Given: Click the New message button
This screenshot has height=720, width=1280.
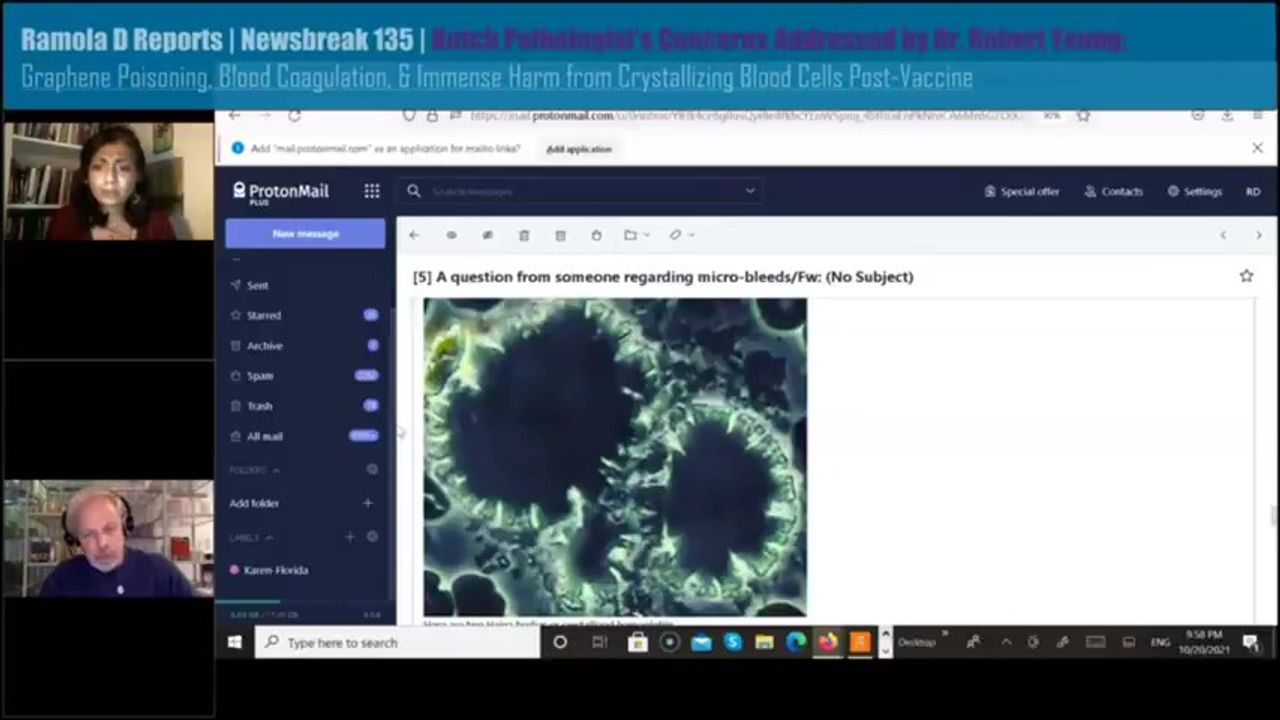Looking at the screenshot, I should tap(305, 233).
